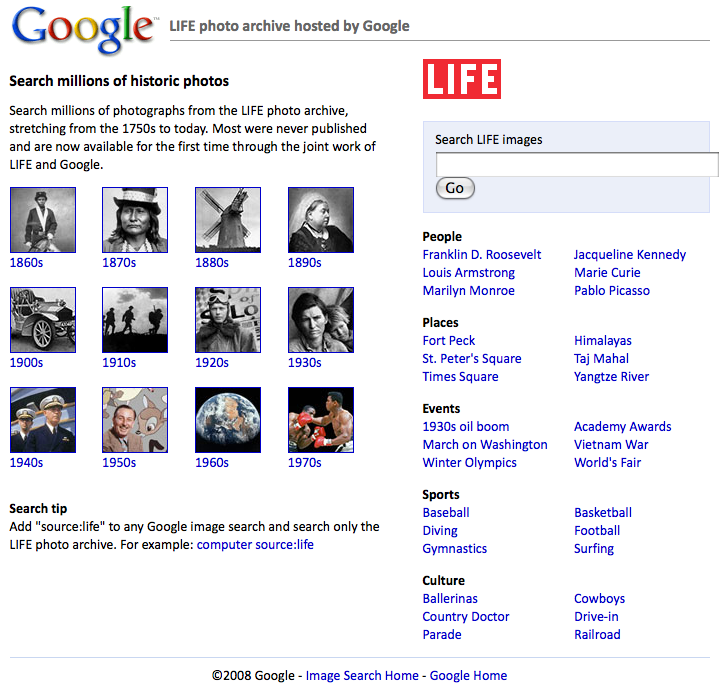This screenshot has width=722, height=692.
Task: Open the Pablo Picasso link
Action: click(x=612, y=291)
